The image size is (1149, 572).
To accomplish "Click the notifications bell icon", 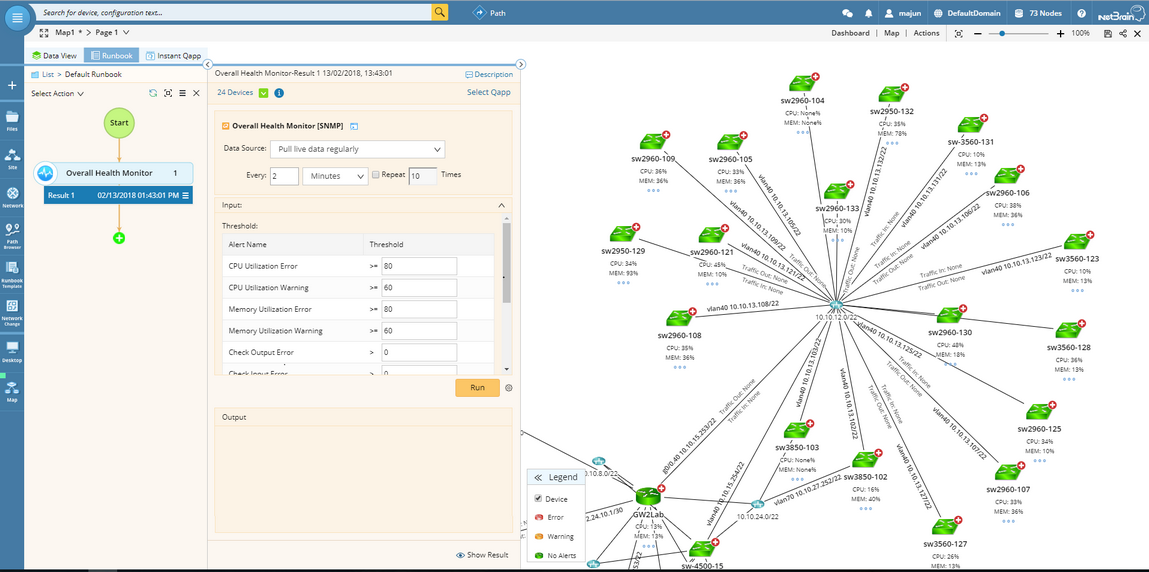I will (x=869, y=14).
